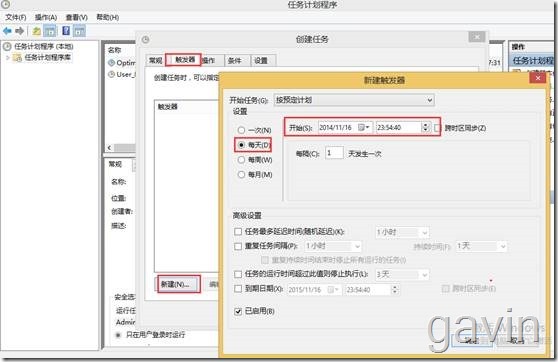Click the expiry time spinner arrows

pos(394,290)
